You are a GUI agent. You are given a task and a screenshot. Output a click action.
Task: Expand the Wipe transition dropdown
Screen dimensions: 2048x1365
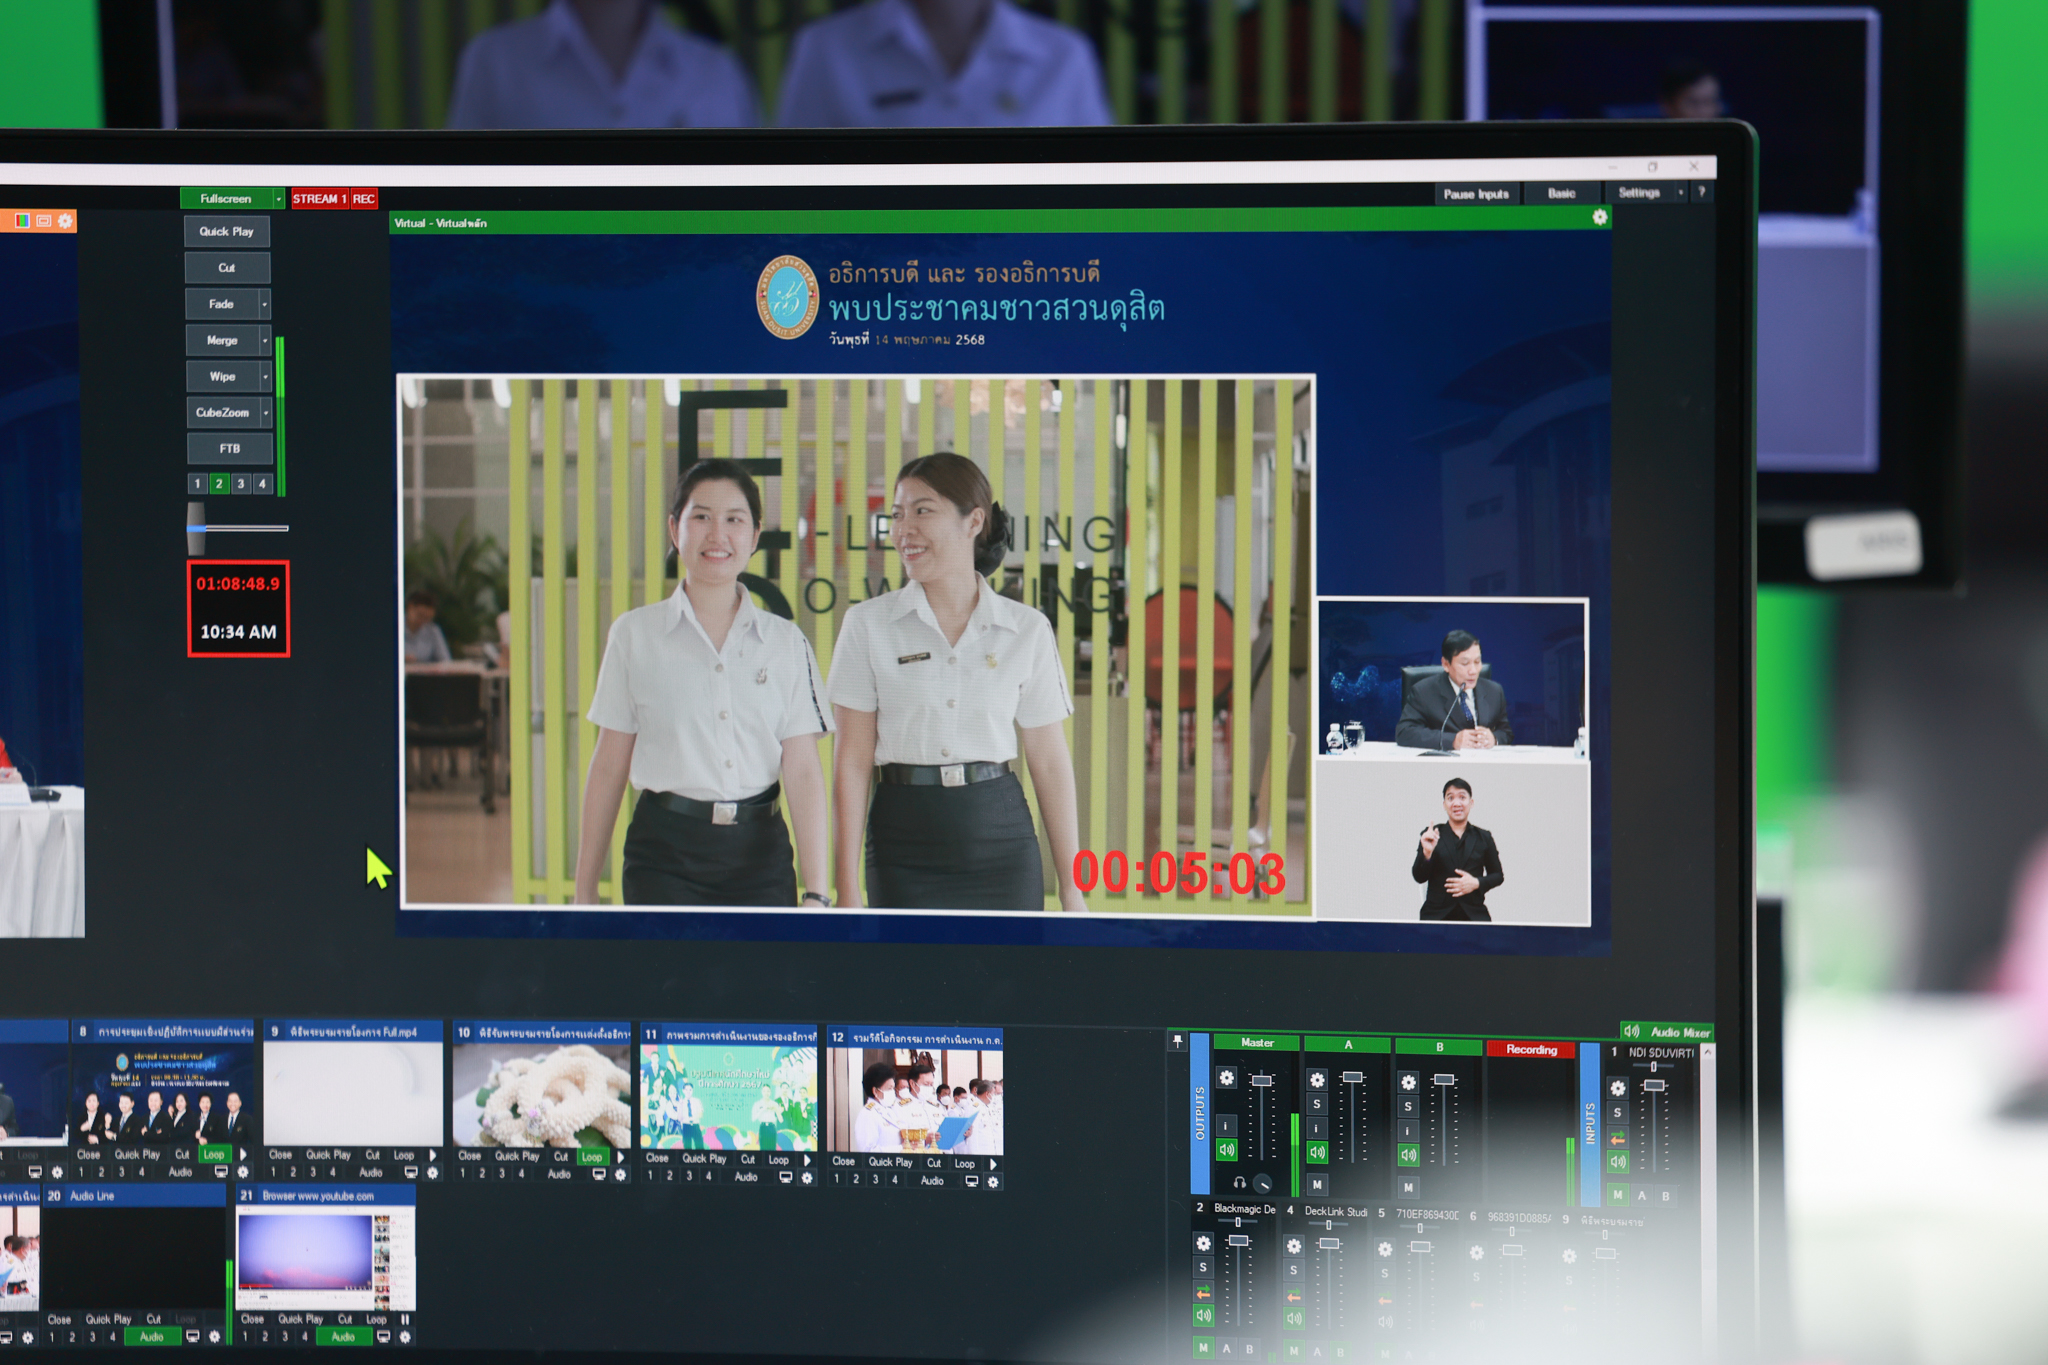(265, 376)
